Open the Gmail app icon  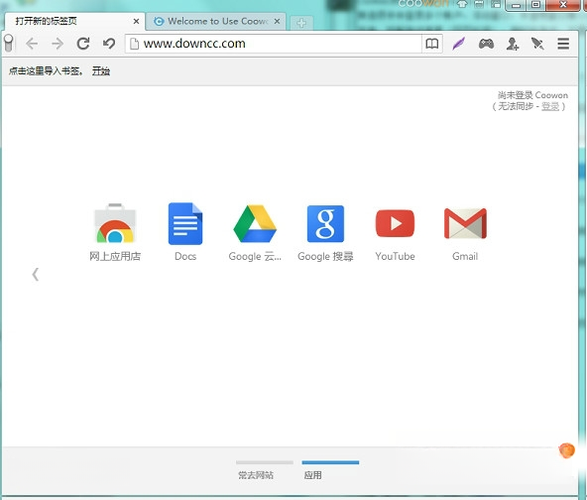(x=465, y=223)
